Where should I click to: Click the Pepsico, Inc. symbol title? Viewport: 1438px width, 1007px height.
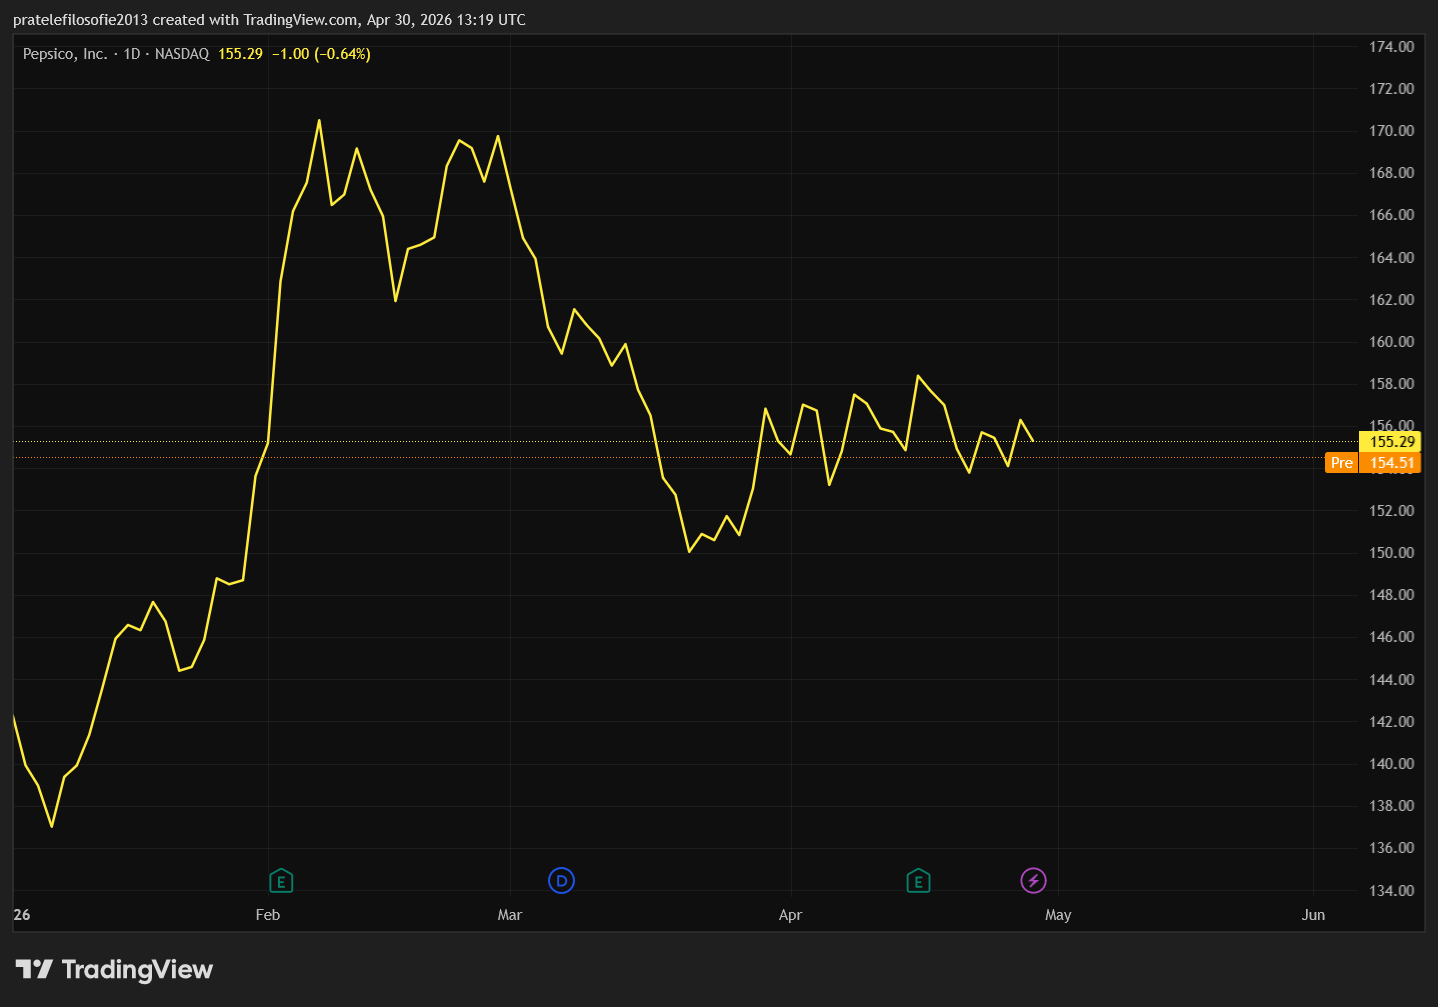(x=65, y=54)
